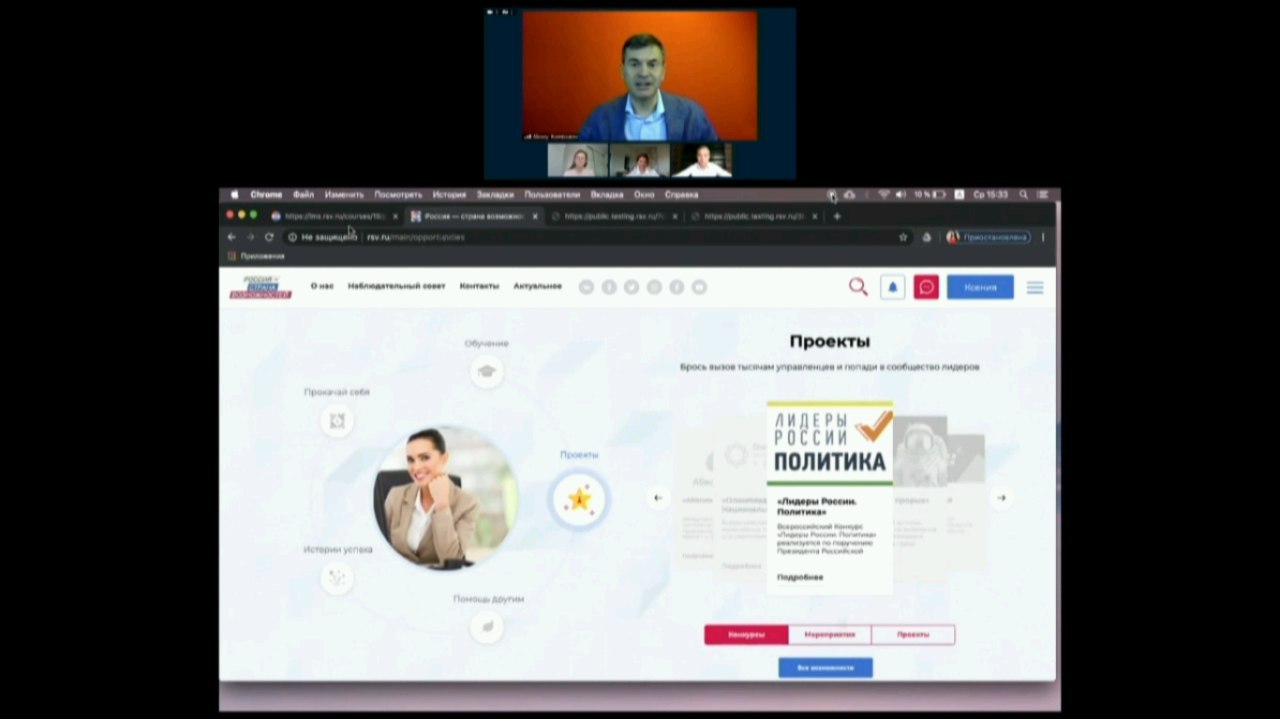Image resolution: width=1280 pixels, height=719 pixels.
Task: Select the Проекты star circle icon
Action: tap(579, 499)
